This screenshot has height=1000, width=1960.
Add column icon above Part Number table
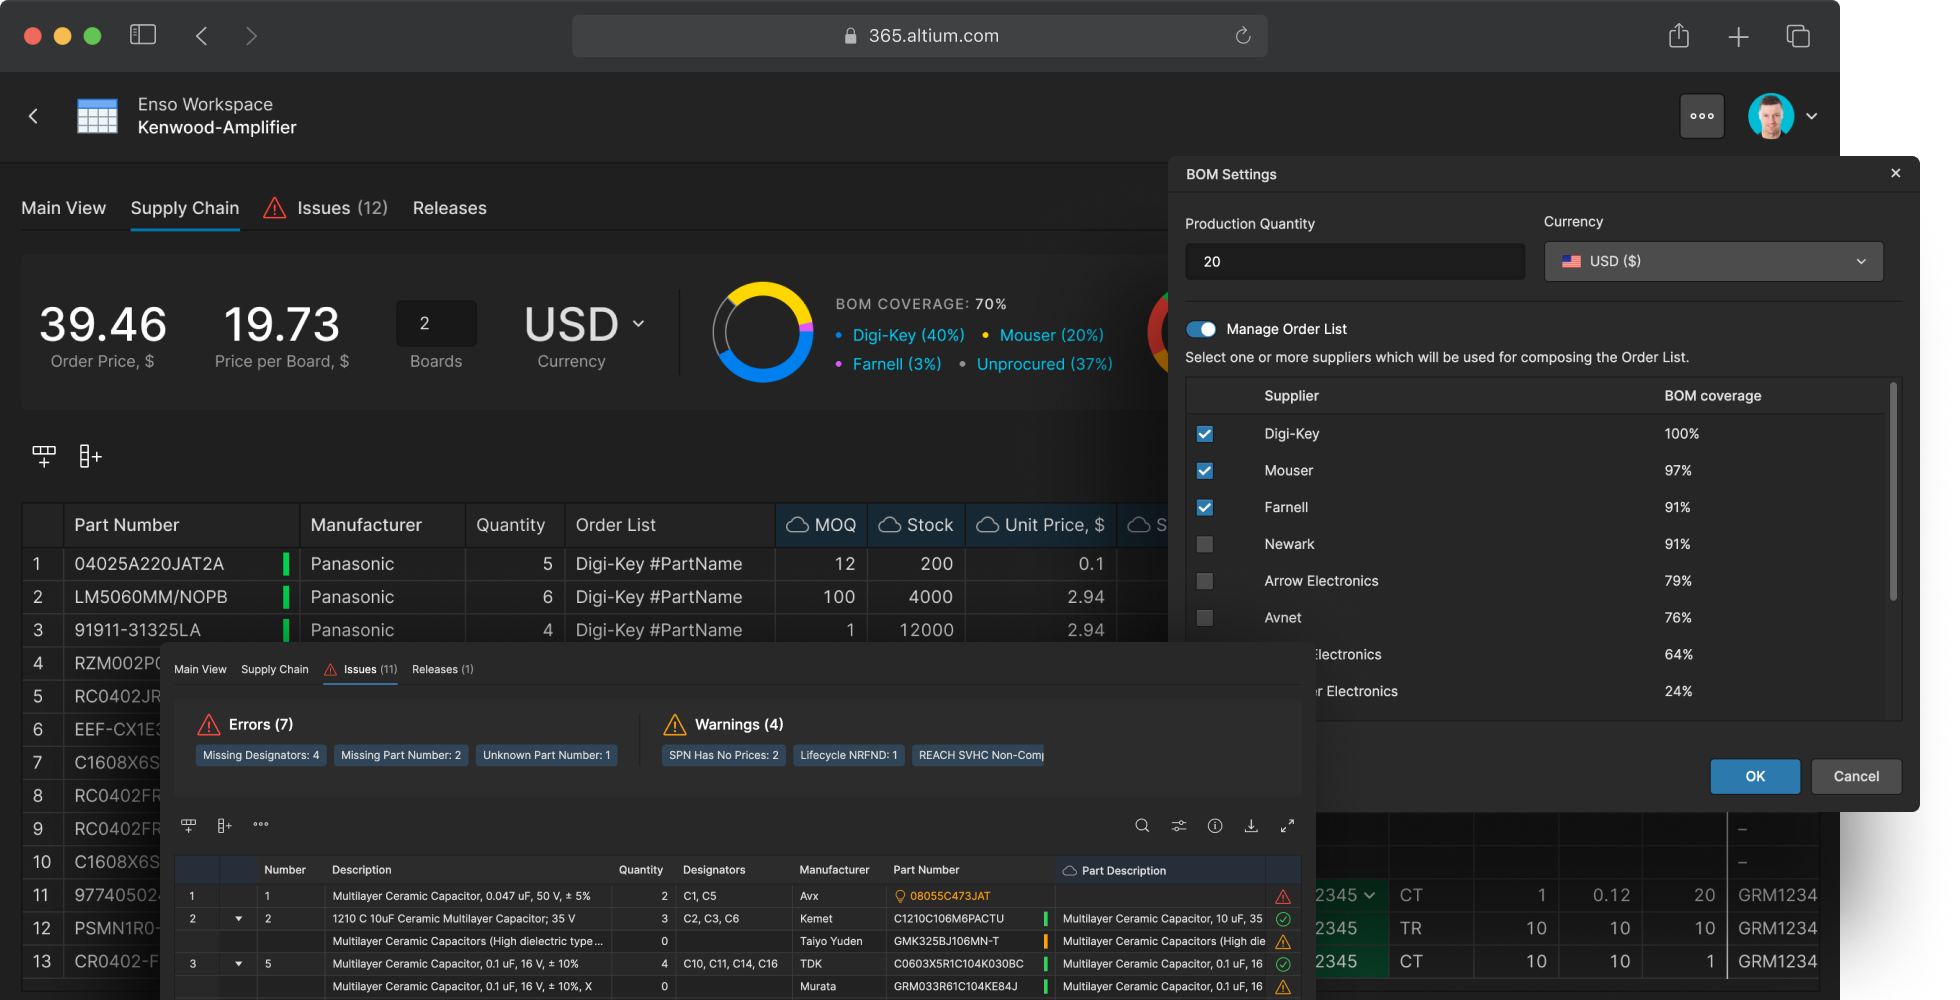coord(90,456)
